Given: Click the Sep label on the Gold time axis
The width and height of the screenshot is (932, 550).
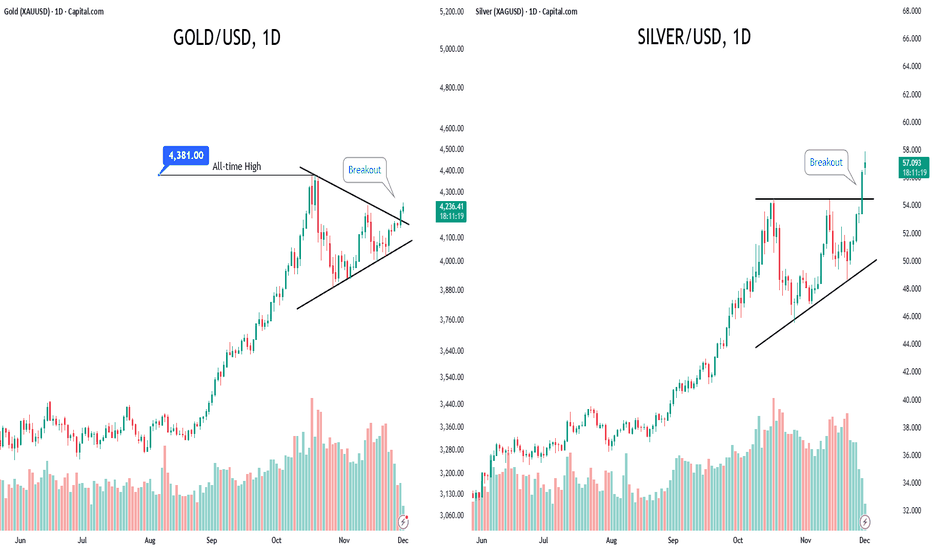Looking at the screenshot, I should click(211, 538).
